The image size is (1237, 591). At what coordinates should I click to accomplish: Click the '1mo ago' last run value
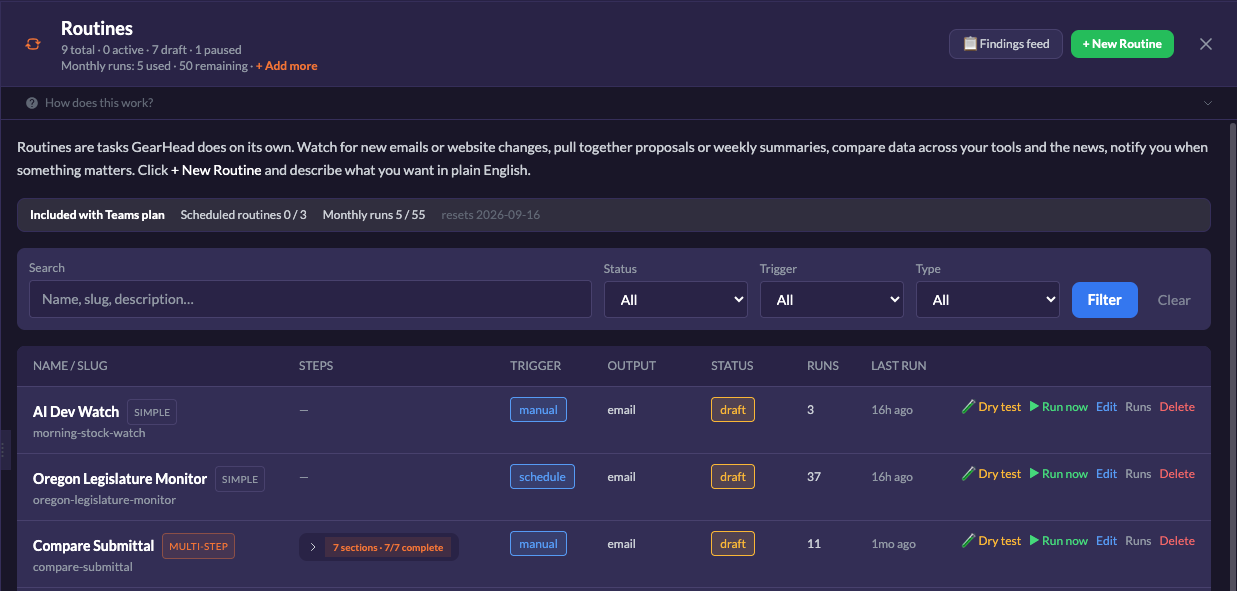click(893, 544)
